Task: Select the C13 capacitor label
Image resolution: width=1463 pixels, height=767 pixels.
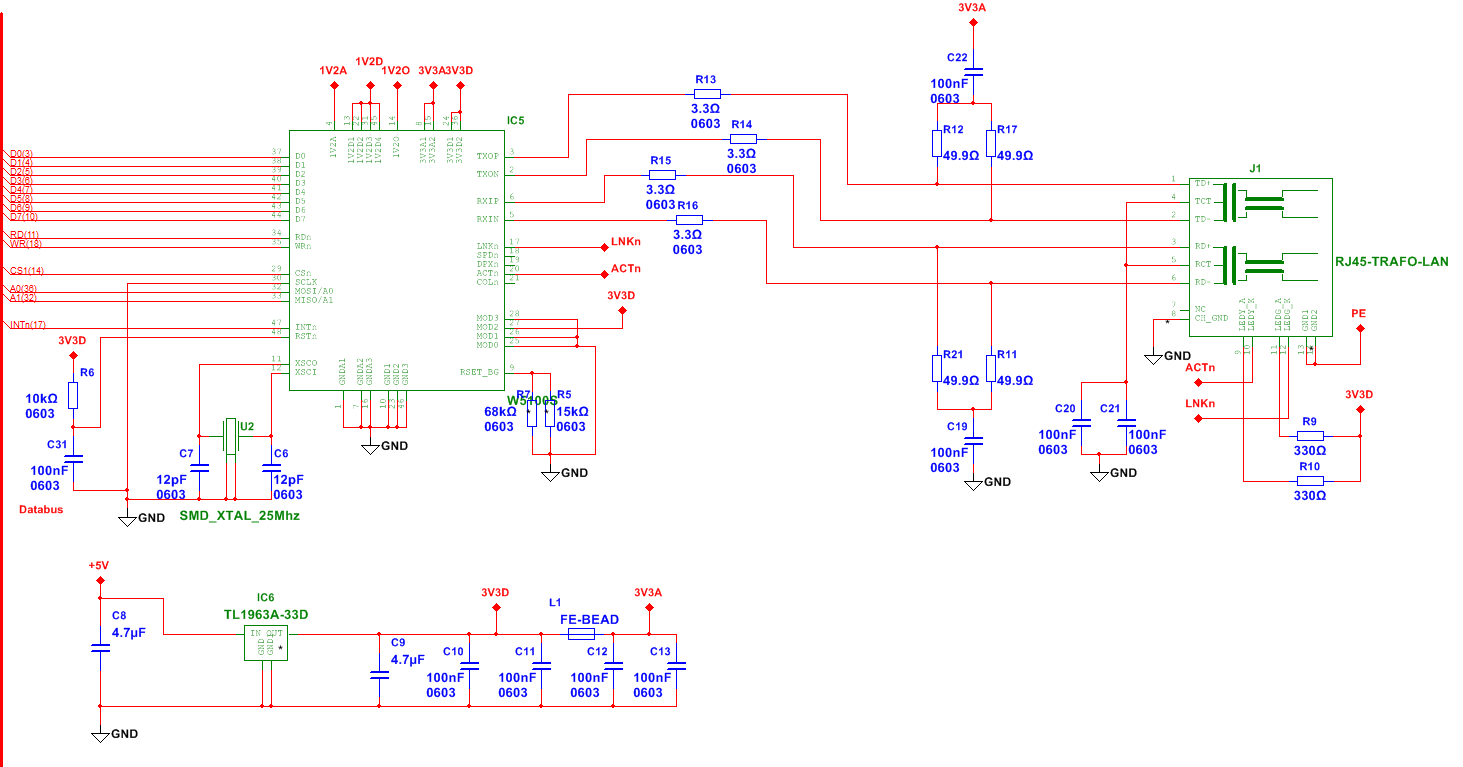Action: (660, 652)
